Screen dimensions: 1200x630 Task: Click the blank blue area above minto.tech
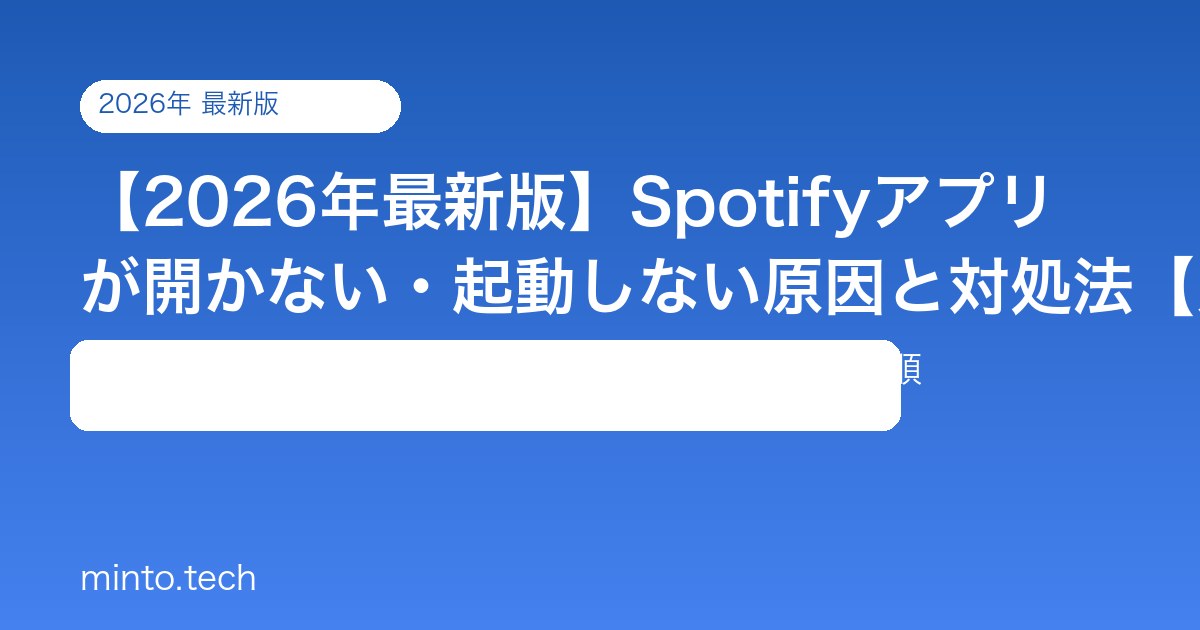click(x=400, y=500)
